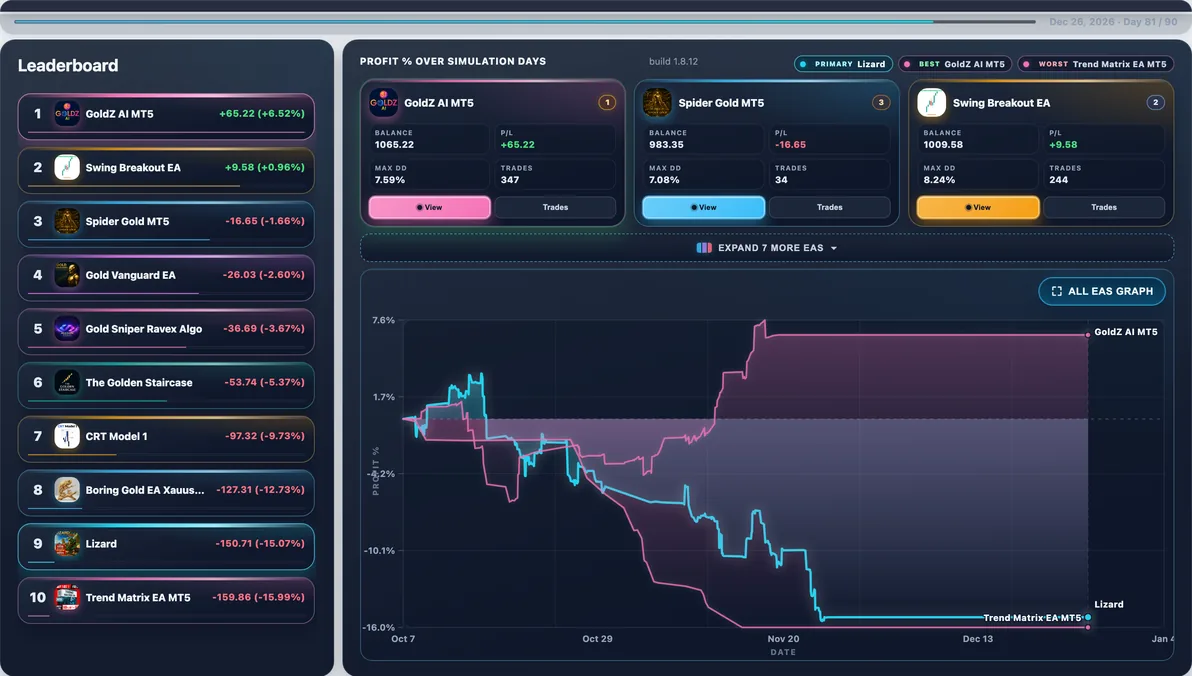This screenshot has height=676, width=1192.
Task: Click CRT Model 1 icon
Action: coord(67,436)
